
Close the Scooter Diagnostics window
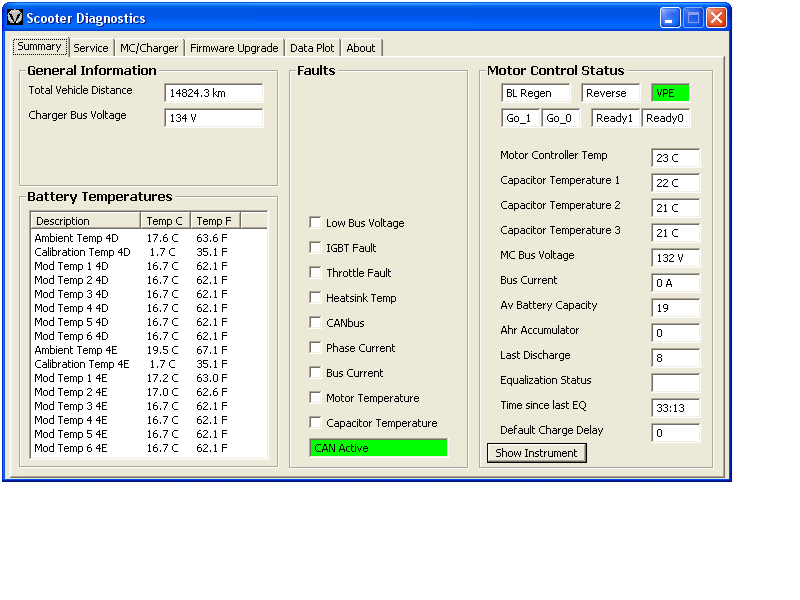[x=716, y=18]
